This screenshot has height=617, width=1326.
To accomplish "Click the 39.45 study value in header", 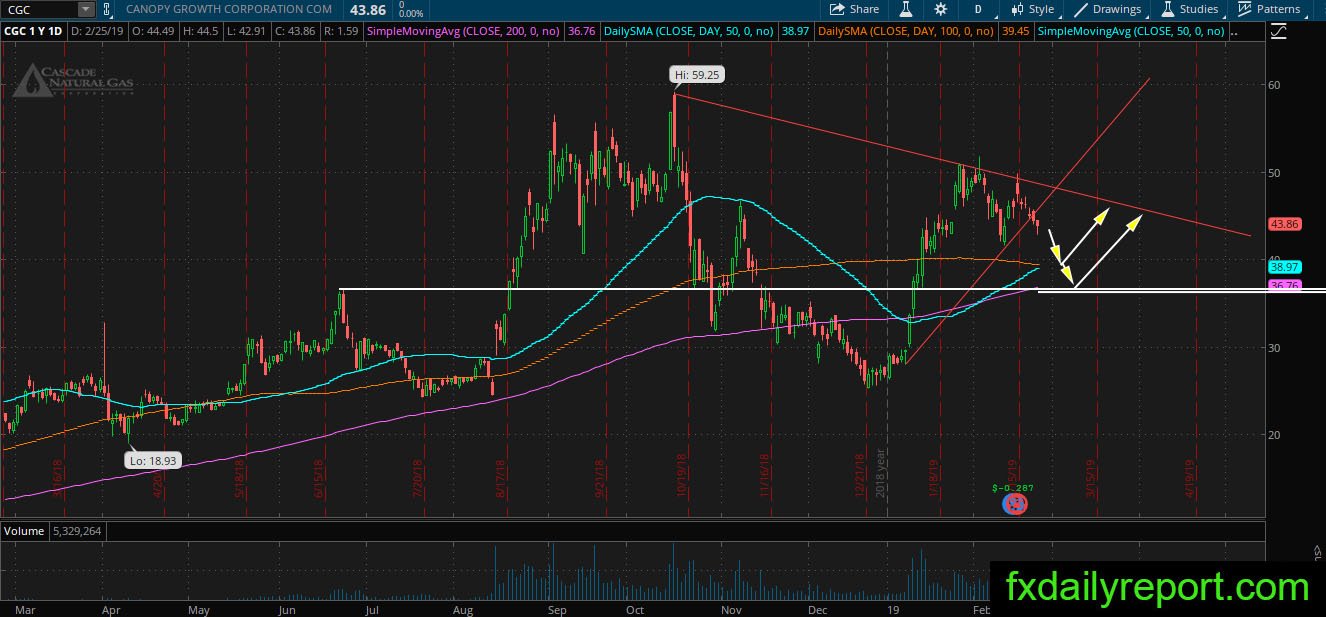I will click(1014, 32).
